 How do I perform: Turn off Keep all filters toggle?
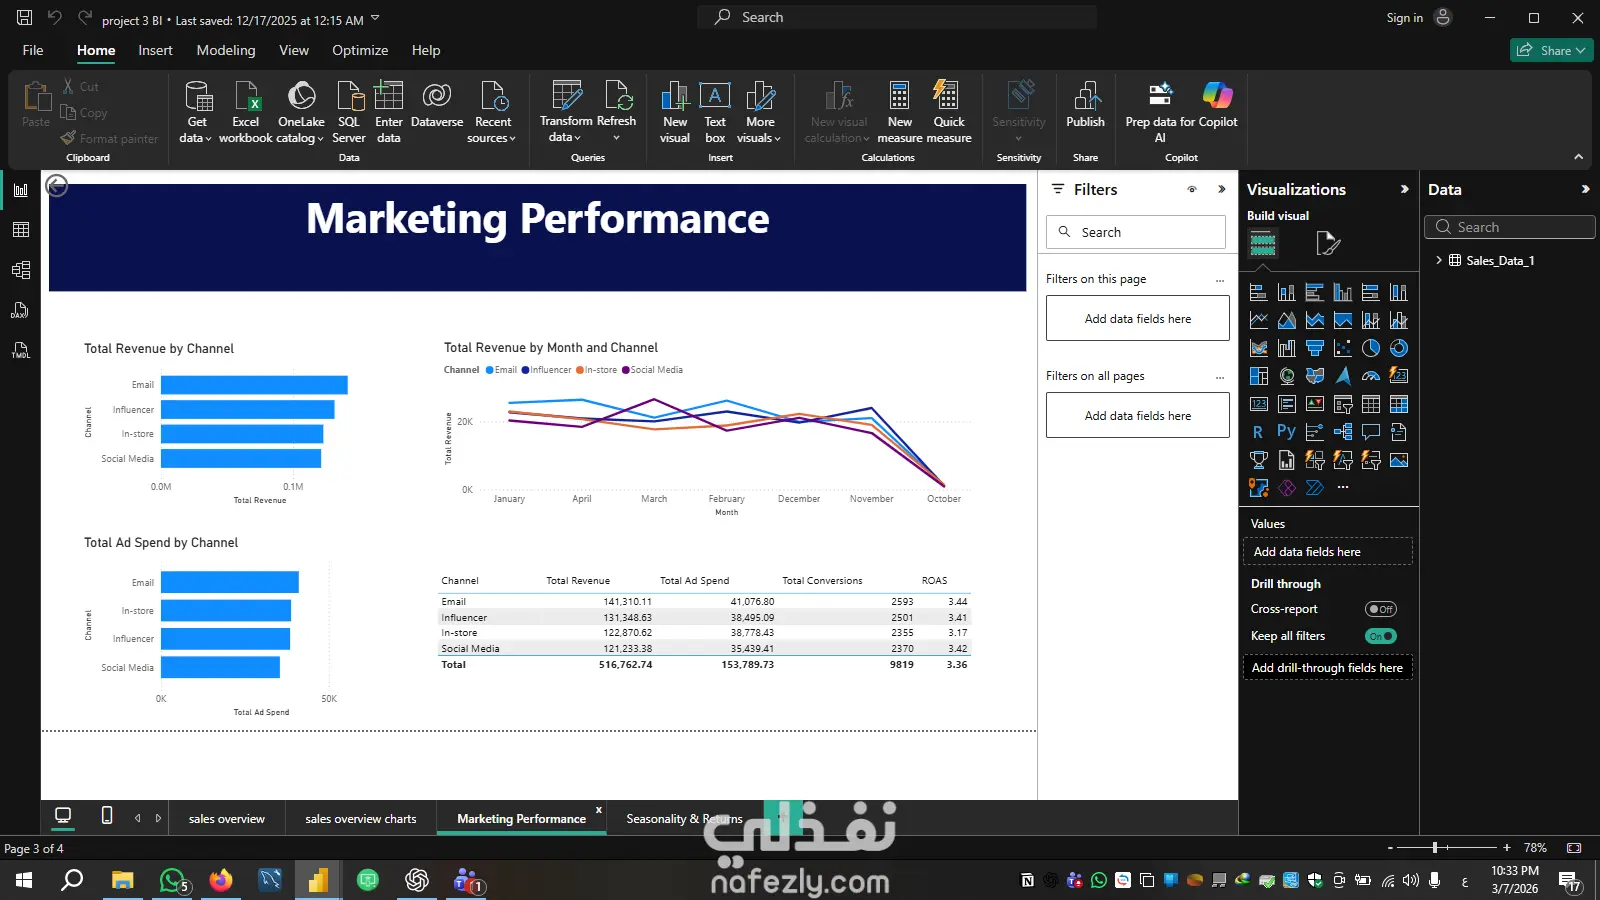click(x=1381, y=636)
